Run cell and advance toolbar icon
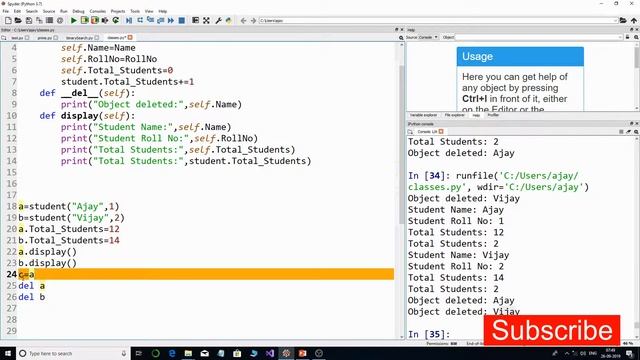 [95, 20]
